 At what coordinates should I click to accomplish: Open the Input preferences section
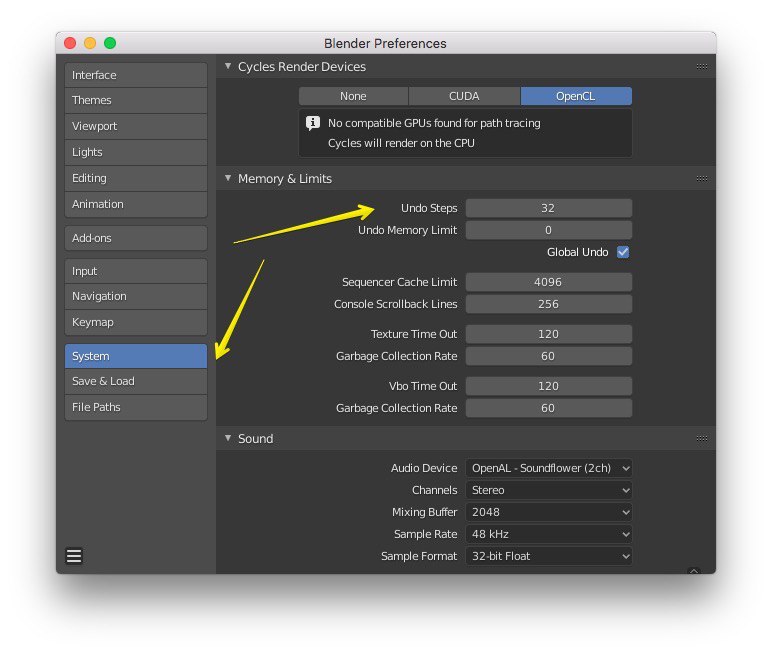coord(136,271)
